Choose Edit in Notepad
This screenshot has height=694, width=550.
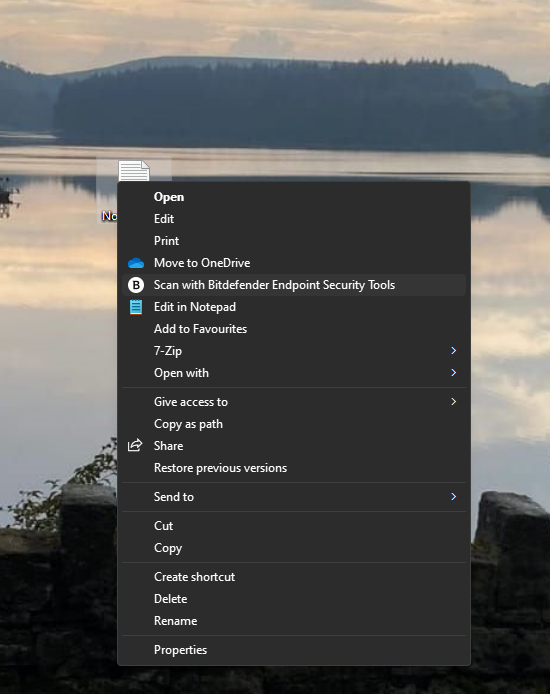point(294,307)
